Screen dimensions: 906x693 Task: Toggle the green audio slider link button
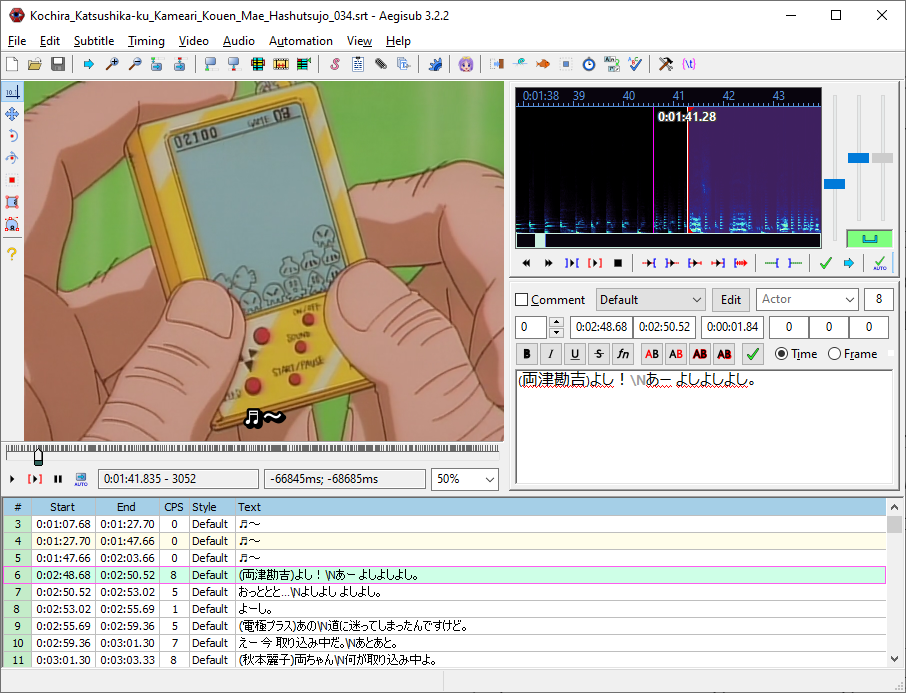coord(869,239)
